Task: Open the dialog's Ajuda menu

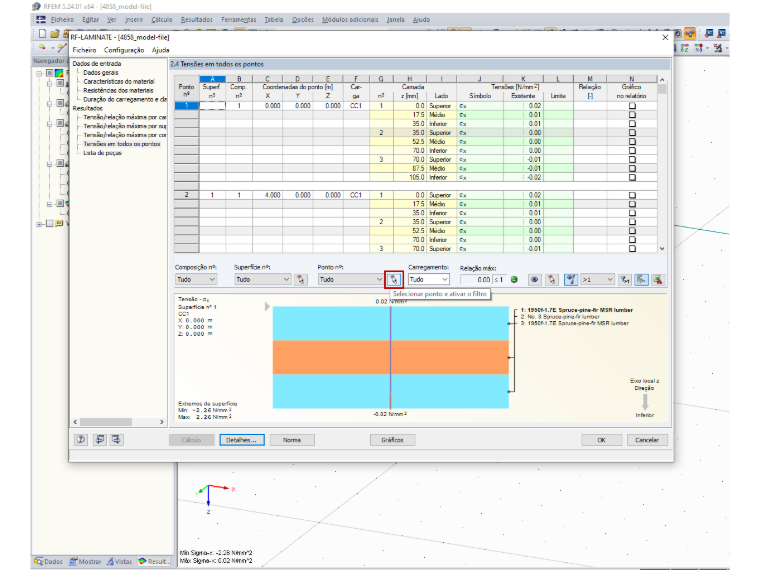Action: pos(160,50)
